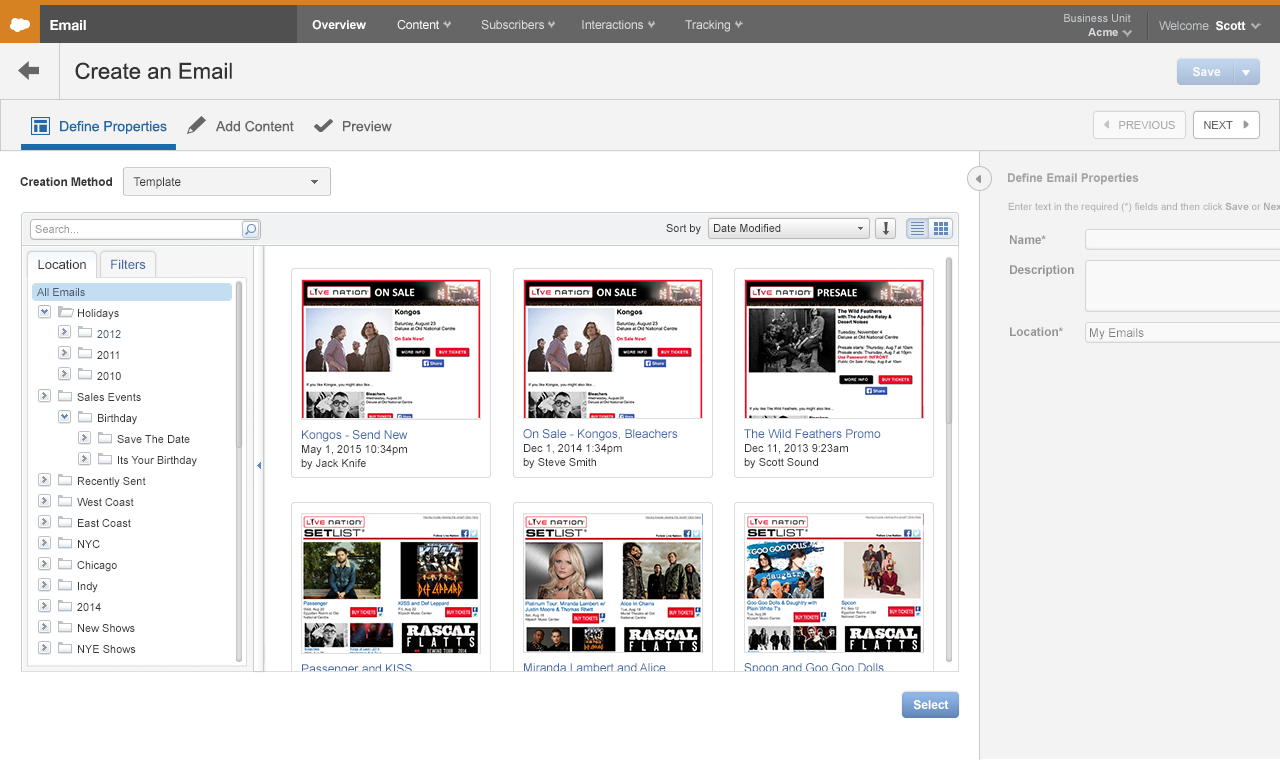Click the Birthday folder icon
This screenshot has height=760, width=1280.
(86, 418)
